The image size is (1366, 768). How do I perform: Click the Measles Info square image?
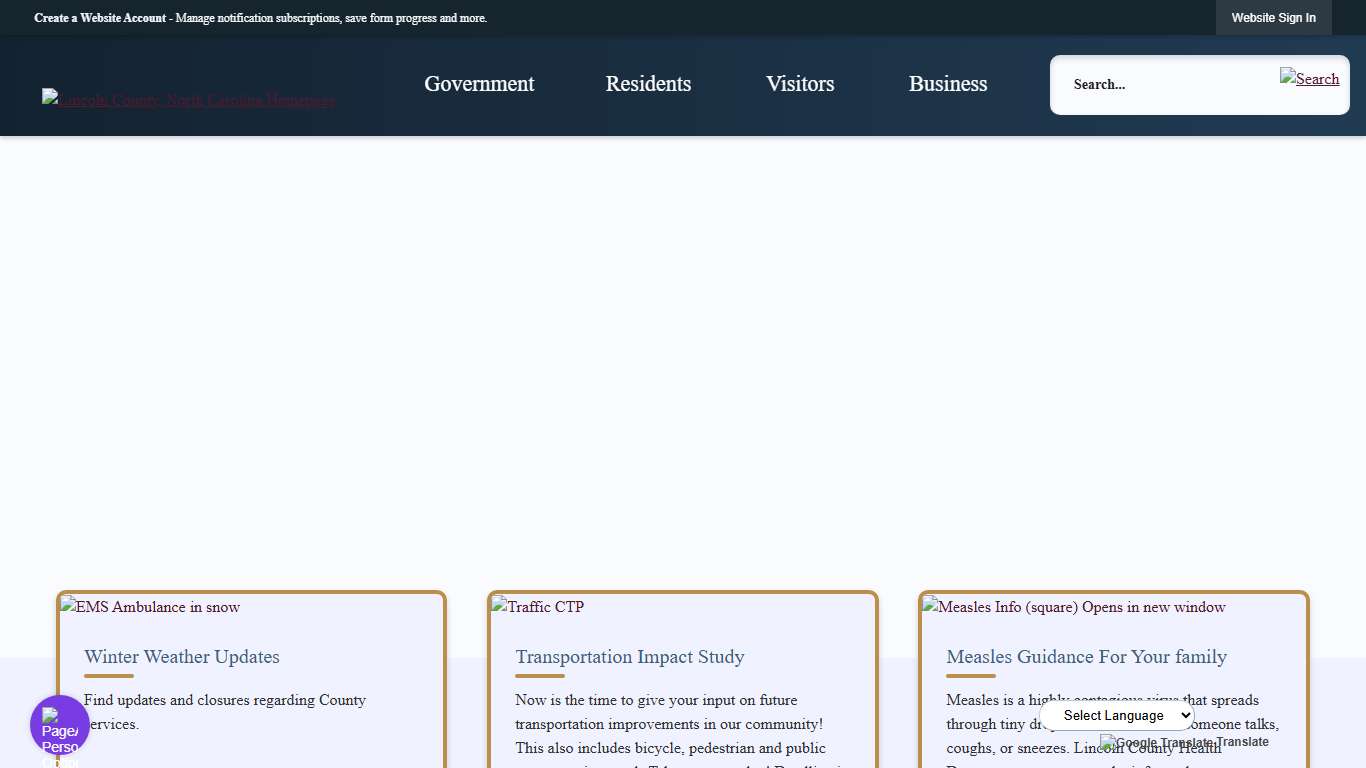(1073, 607)
